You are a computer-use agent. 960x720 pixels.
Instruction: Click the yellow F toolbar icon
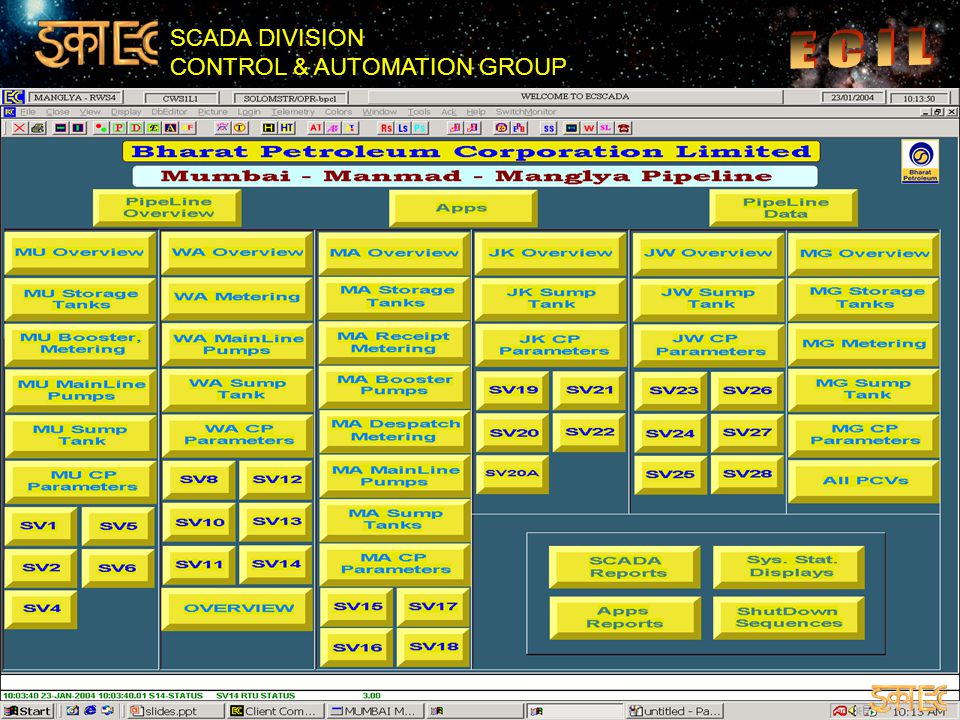tap(189, 128)
